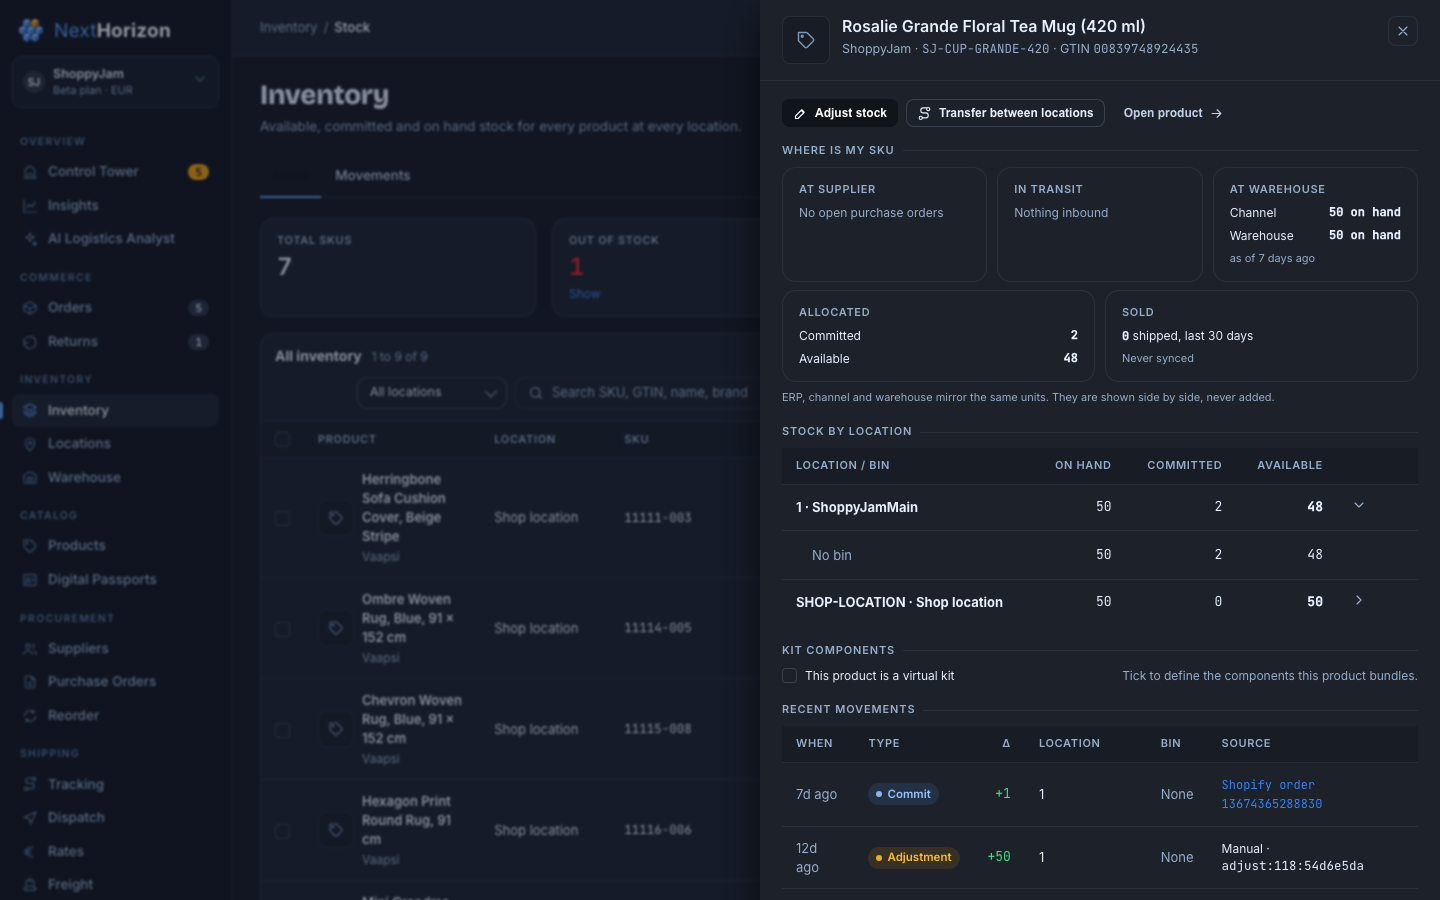Click the Reorder sidebar icon
Screen dimensions: 1440x900
click(30, 716)
